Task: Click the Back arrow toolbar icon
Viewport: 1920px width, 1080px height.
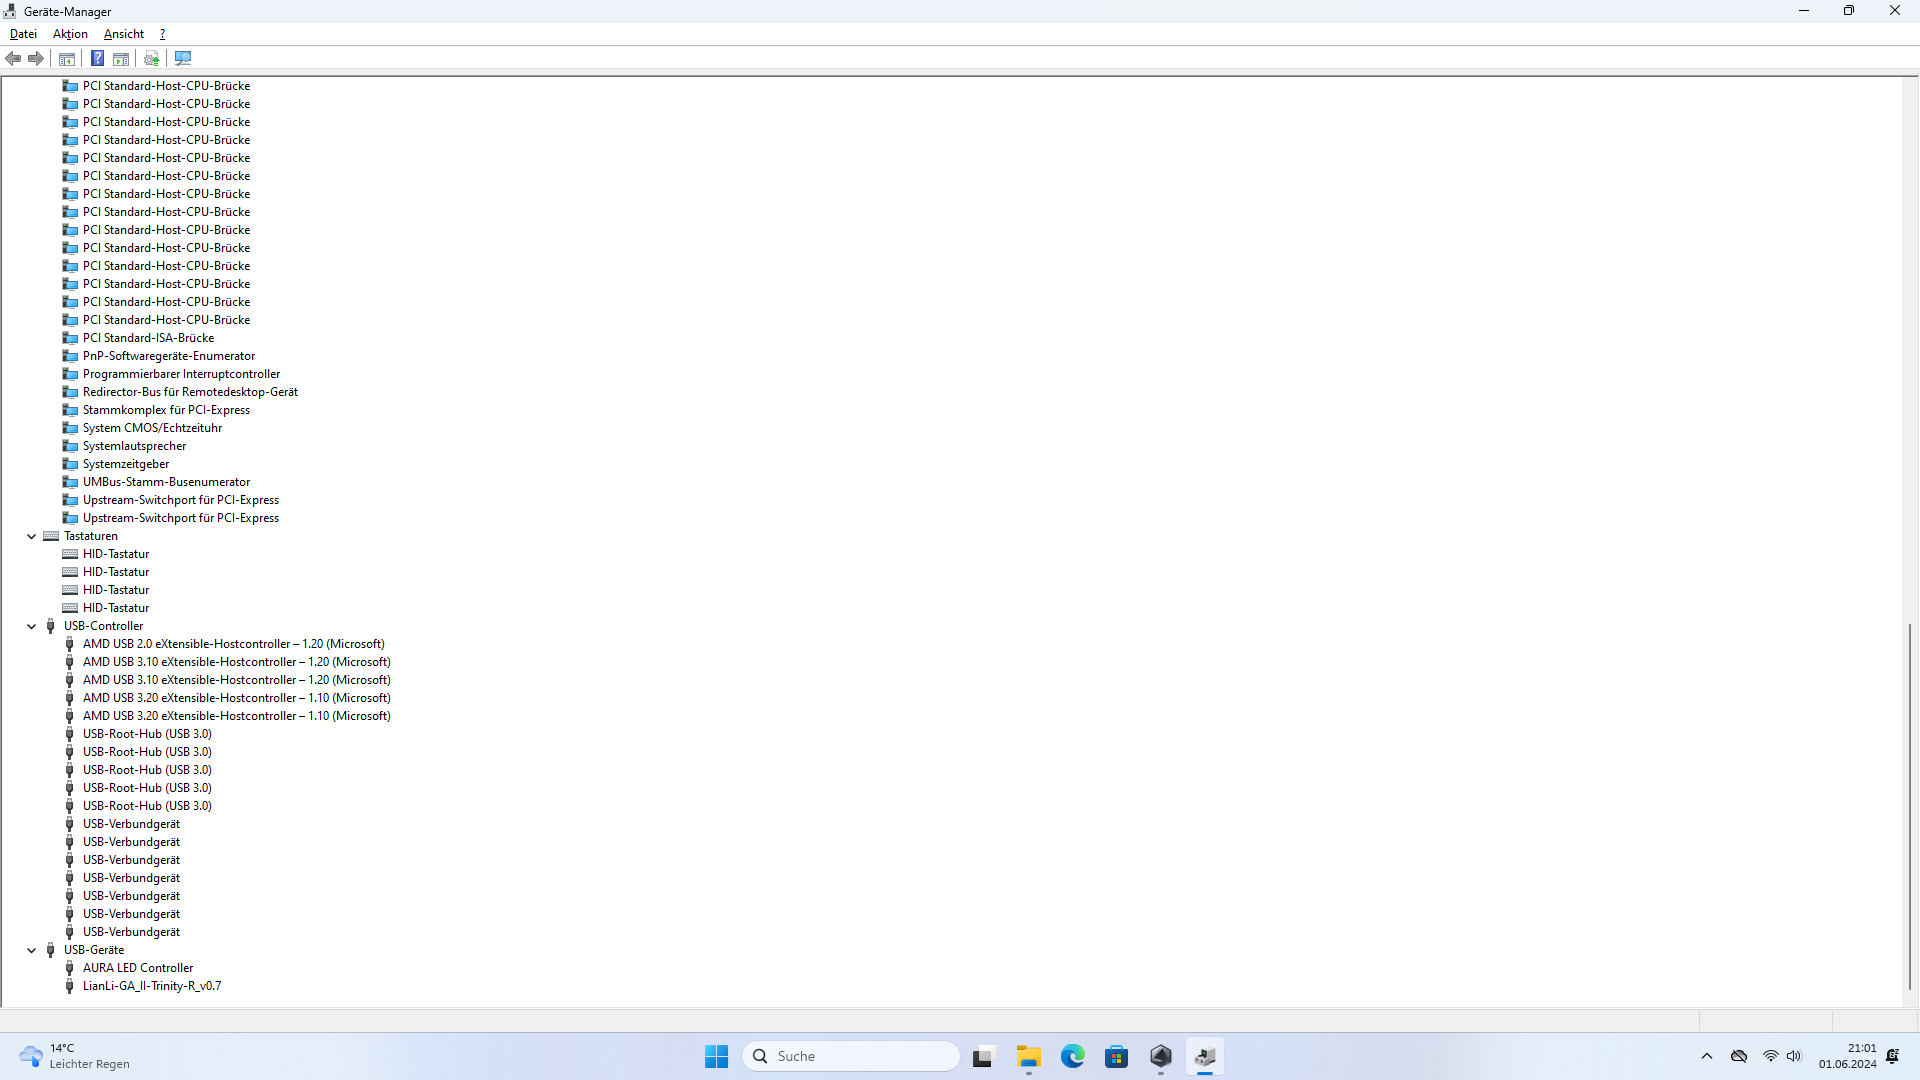Action: 13,58
